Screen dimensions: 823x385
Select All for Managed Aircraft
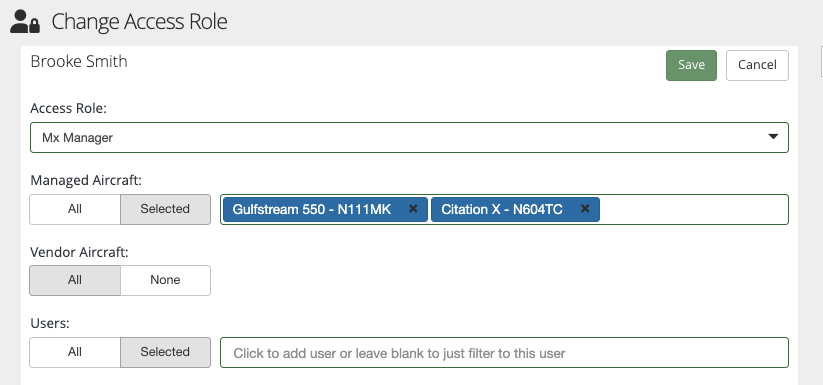[x=75, y=209]
